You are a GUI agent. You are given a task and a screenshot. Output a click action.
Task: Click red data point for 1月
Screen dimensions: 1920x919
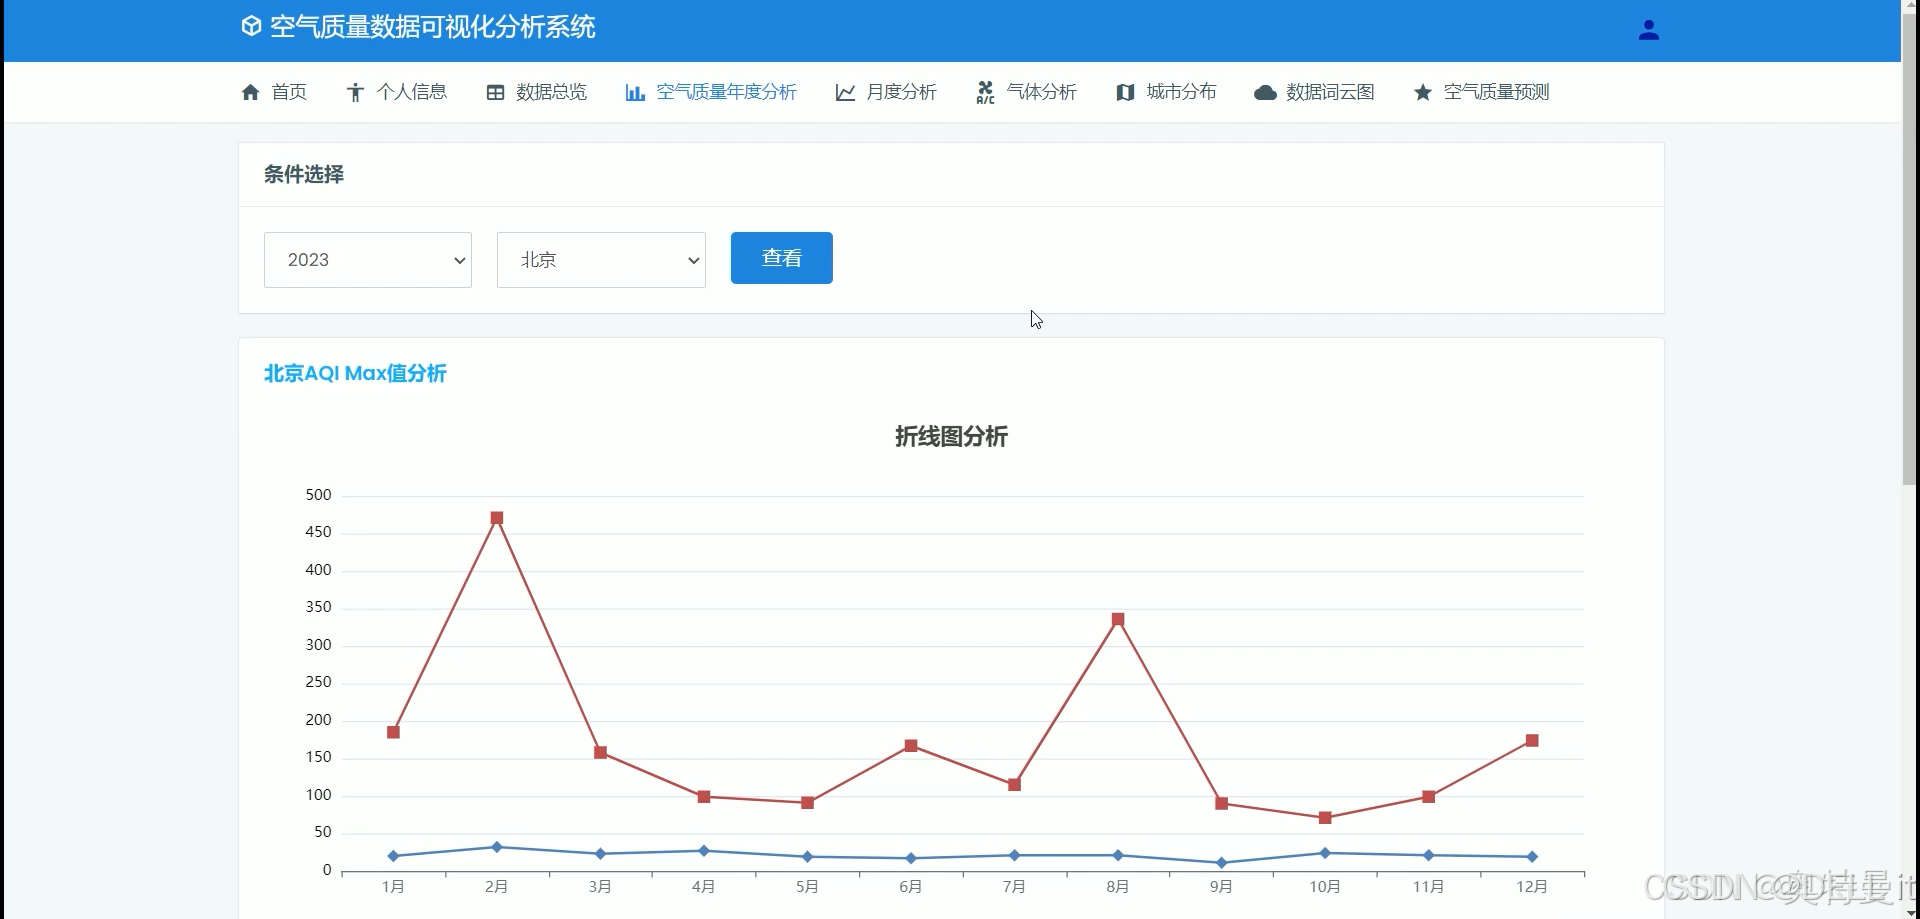click(393, 732)
